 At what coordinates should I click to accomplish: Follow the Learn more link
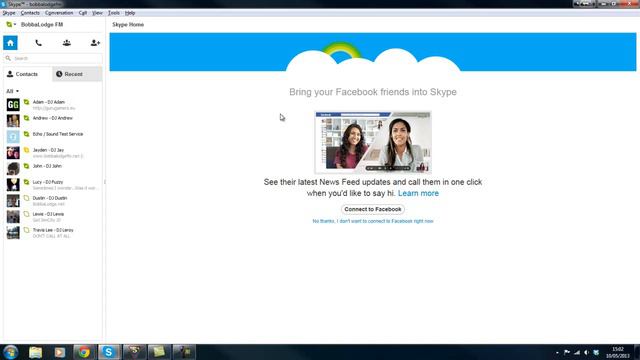click(x=418, y=193)
